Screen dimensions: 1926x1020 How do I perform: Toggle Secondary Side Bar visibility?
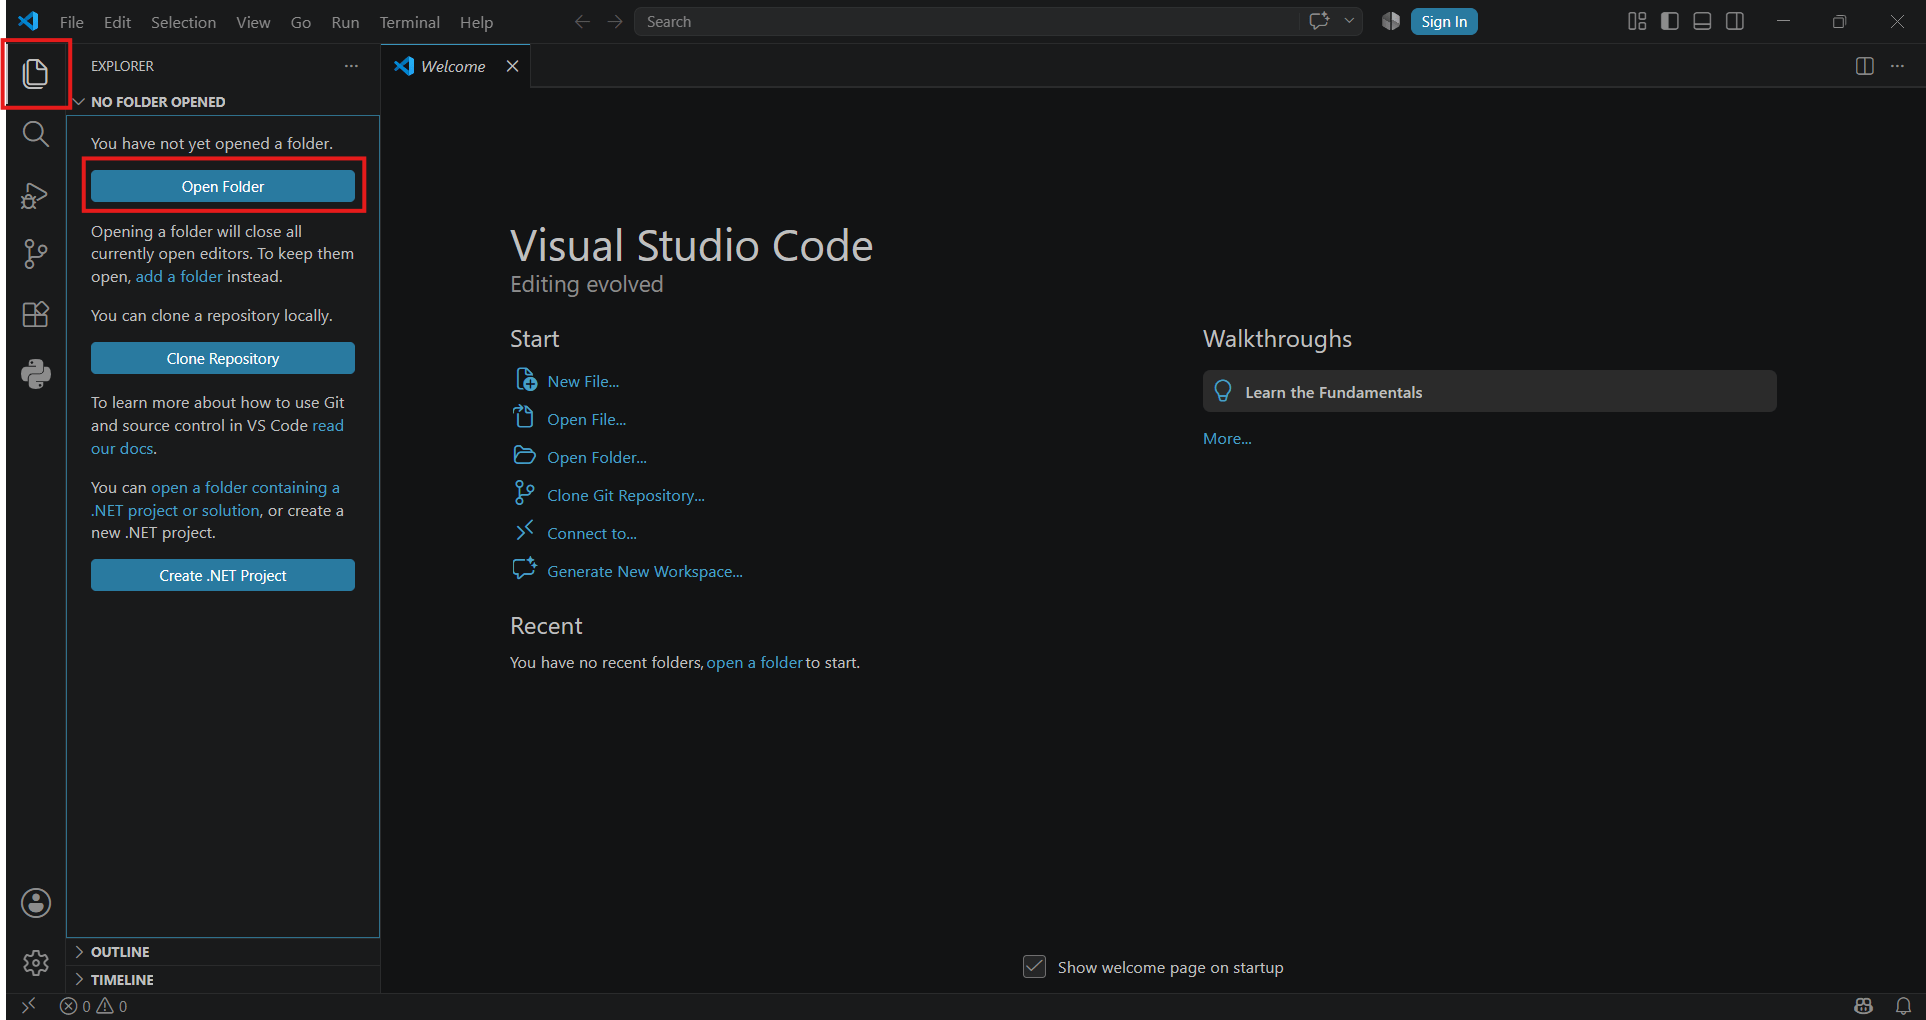point(1735,21)
